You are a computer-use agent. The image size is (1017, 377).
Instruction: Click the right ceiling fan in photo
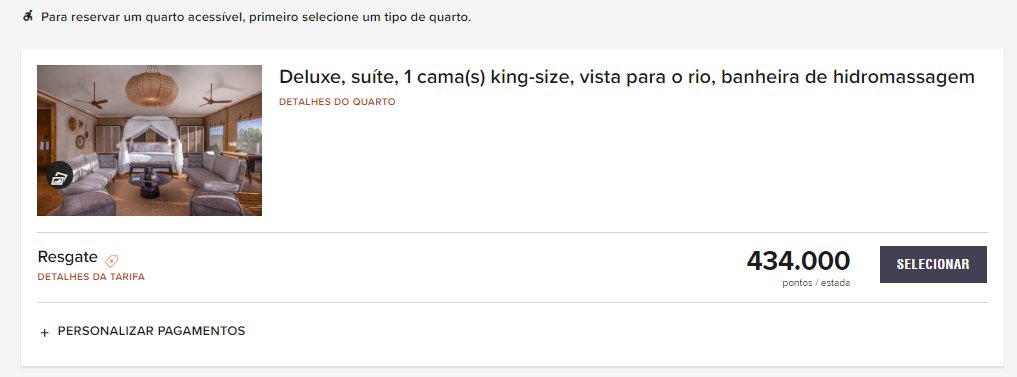[x=216, y=96]
